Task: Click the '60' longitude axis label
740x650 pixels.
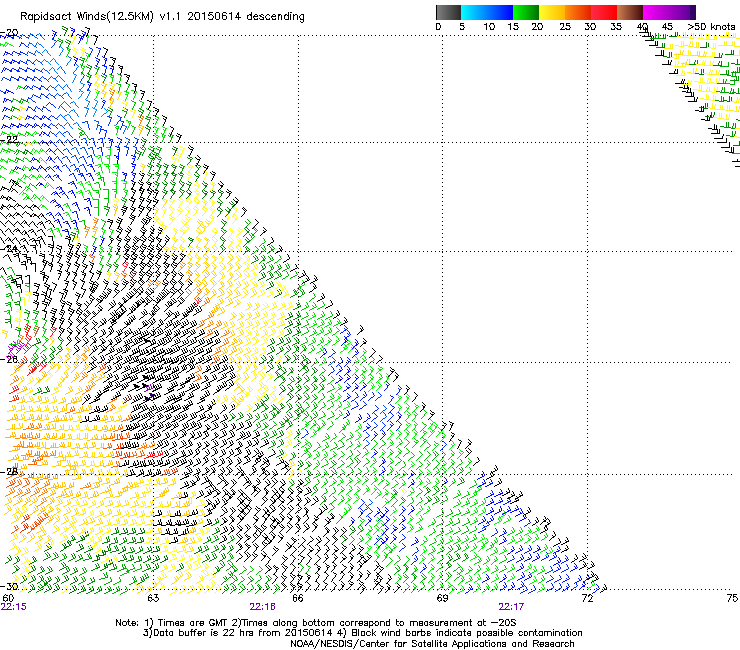Action: point(8,598)
